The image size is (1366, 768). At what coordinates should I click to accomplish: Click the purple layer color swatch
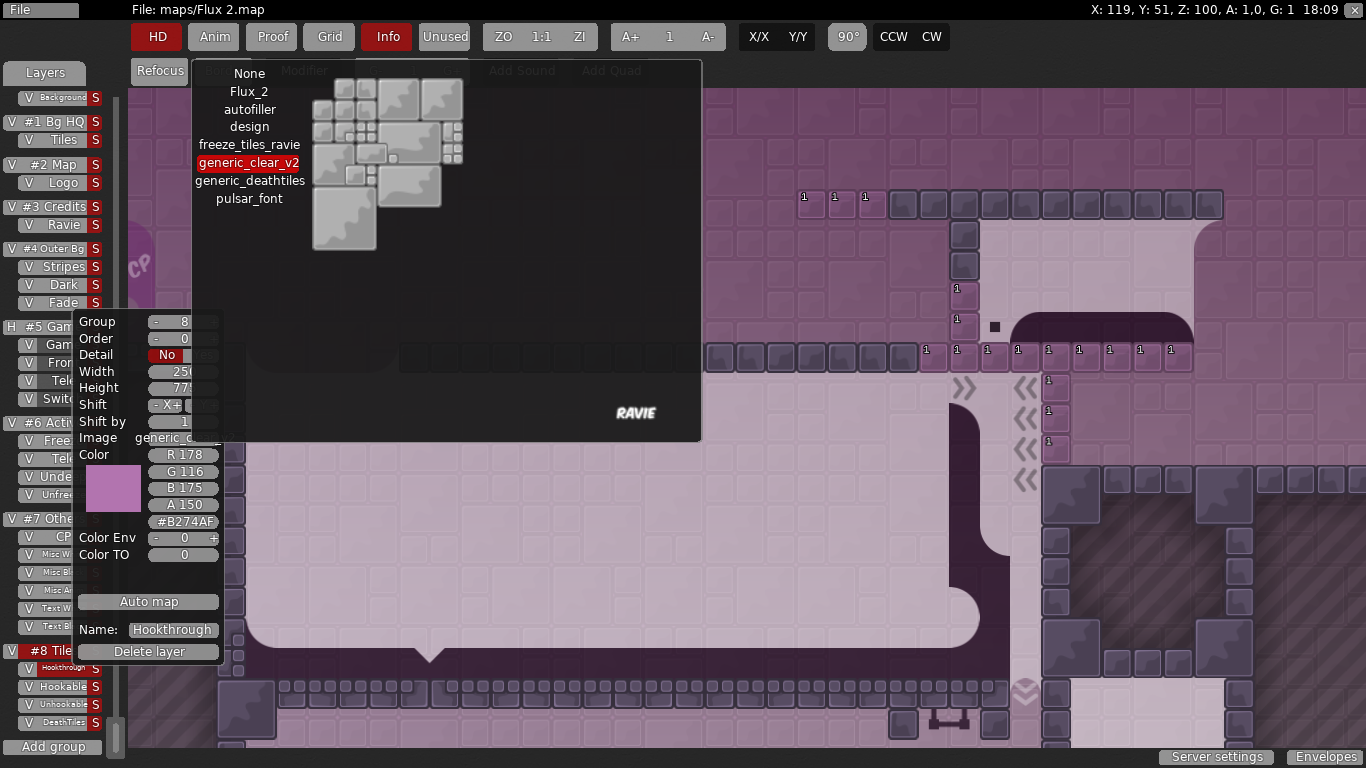(113, 488)
